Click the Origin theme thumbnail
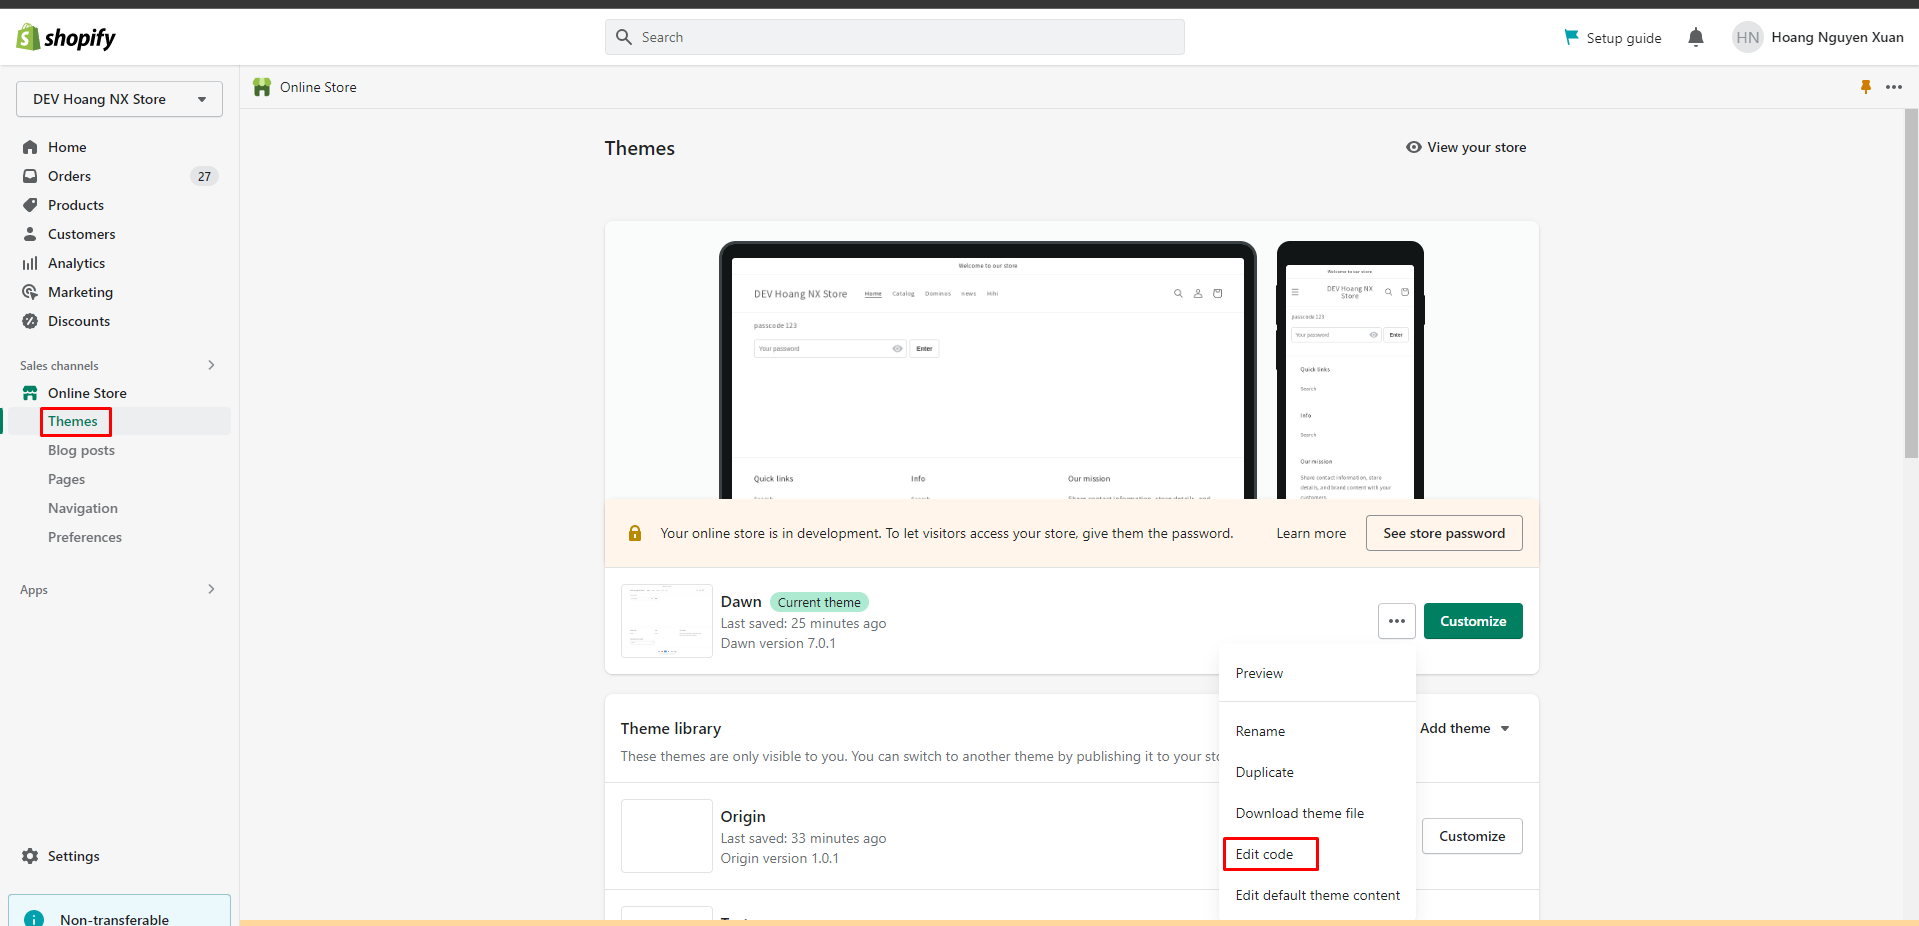 pyautogui.click(x=667, y=836)
